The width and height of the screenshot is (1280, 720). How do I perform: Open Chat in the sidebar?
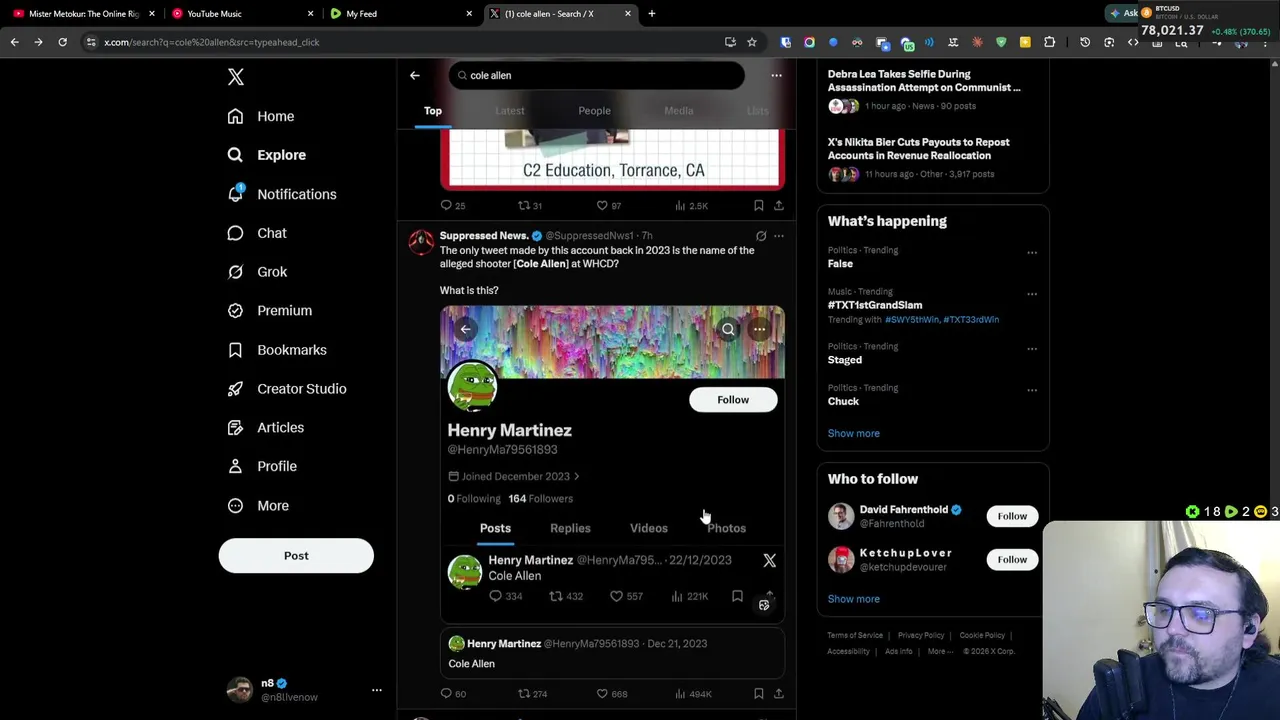click(256, 233)
